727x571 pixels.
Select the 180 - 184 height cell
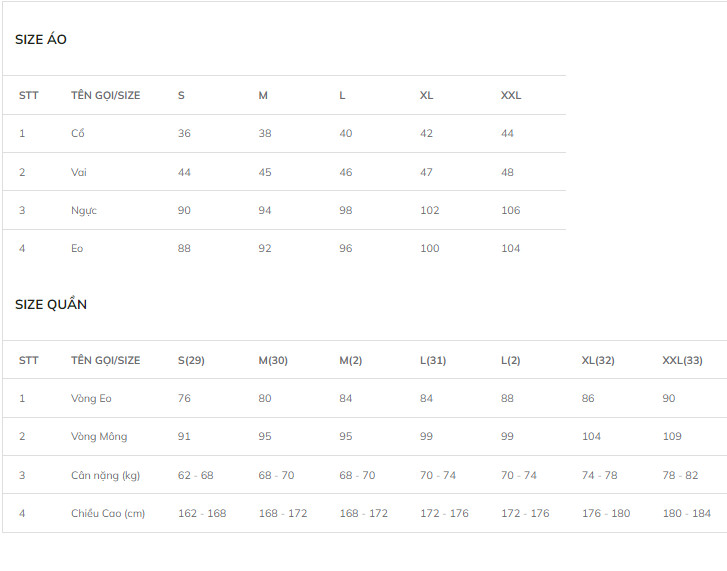[x=687, y=513]
